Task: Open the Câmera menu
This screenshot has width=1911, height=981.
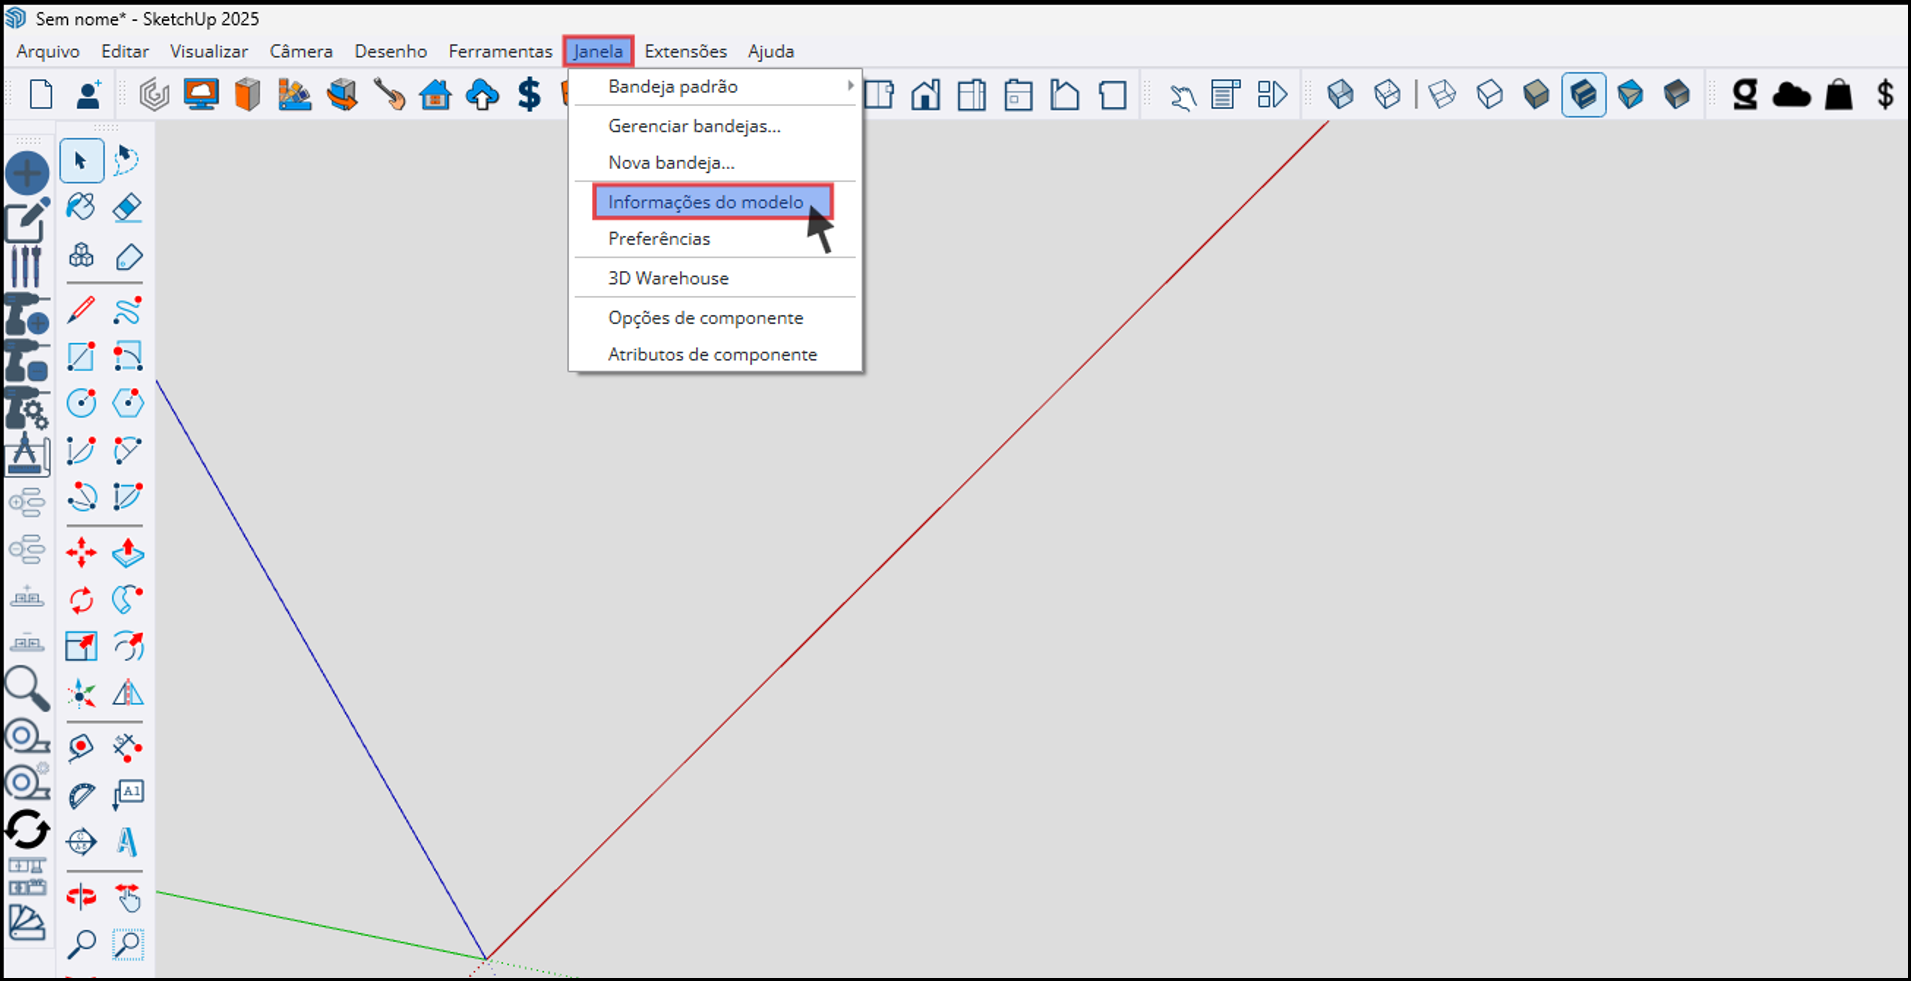Action: click(301, 51)
